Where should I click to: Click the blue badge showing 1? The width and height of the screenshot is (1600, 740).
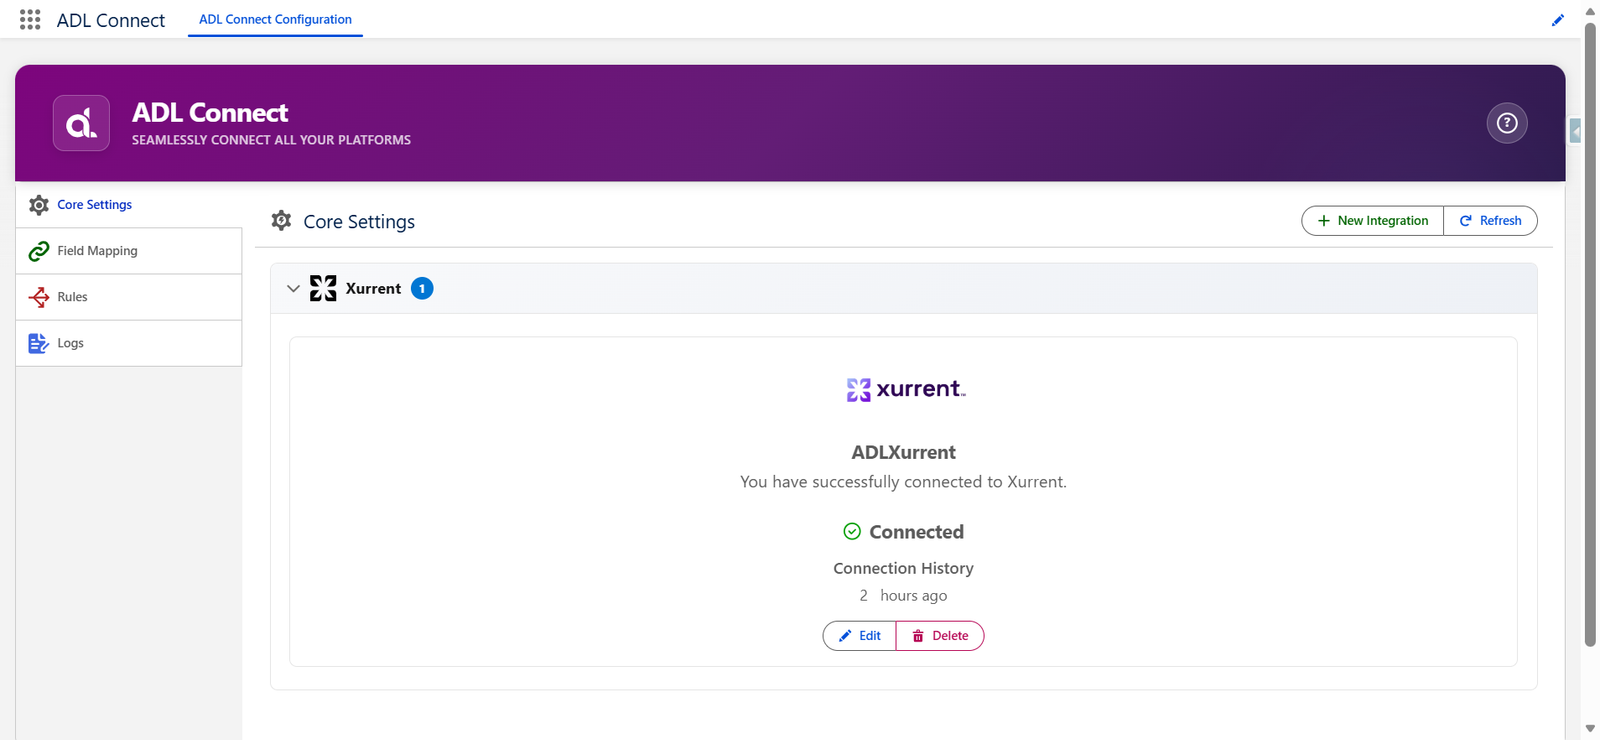click(x=422, y=288)
